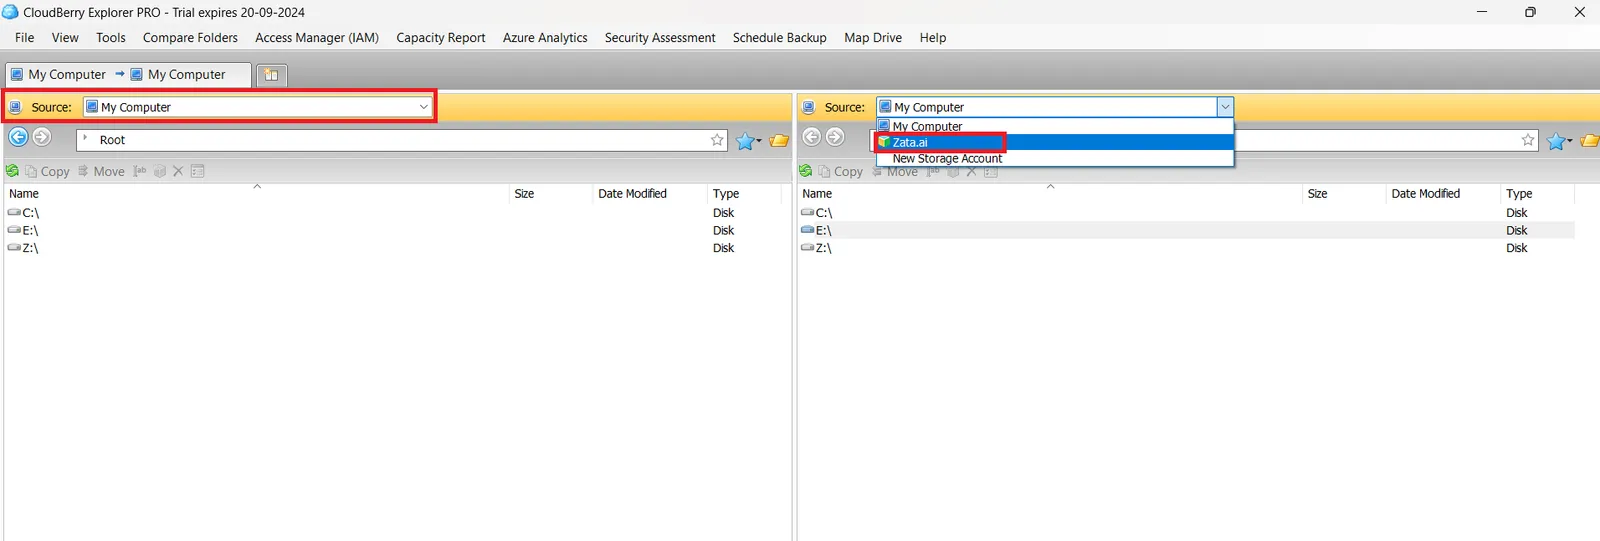The image size is (1600, 541).
Task: Select Z:\ drive in right pane
Action: (817, 248)
